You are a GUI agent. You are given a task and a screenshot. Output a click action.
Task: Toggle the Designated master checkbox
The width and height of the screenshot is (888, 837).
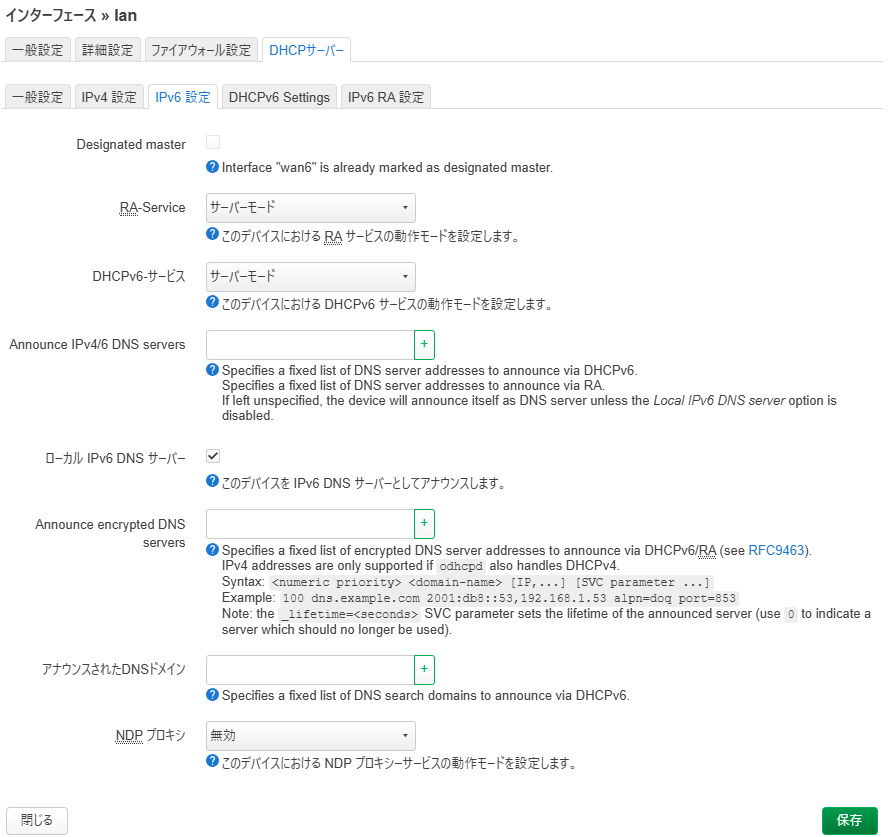click(213, 142)
